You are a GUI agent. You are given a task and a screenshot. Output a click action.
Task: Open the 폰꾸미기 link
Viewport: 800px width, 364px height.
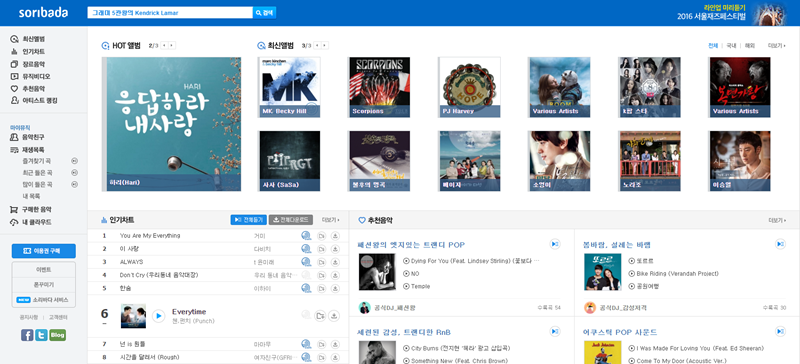pos(43,284)
